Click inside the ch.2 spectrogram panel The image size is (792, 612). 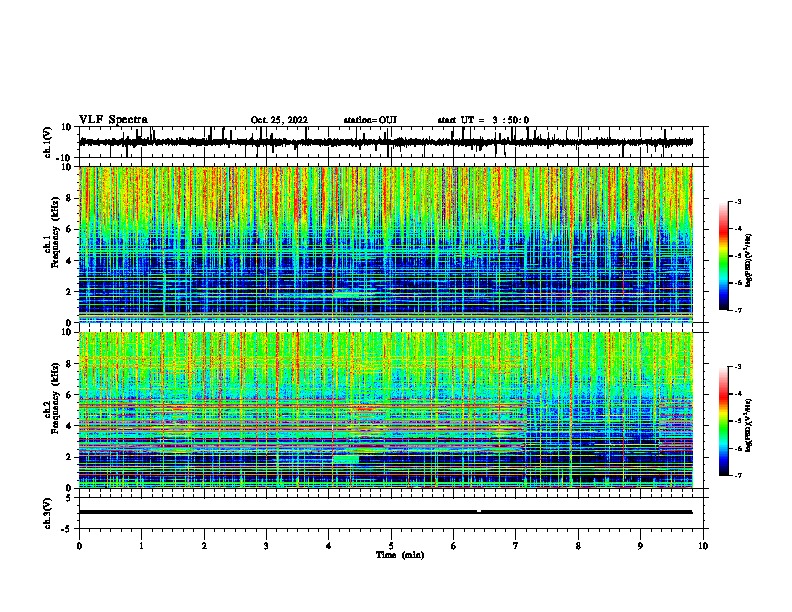[386, 410]
